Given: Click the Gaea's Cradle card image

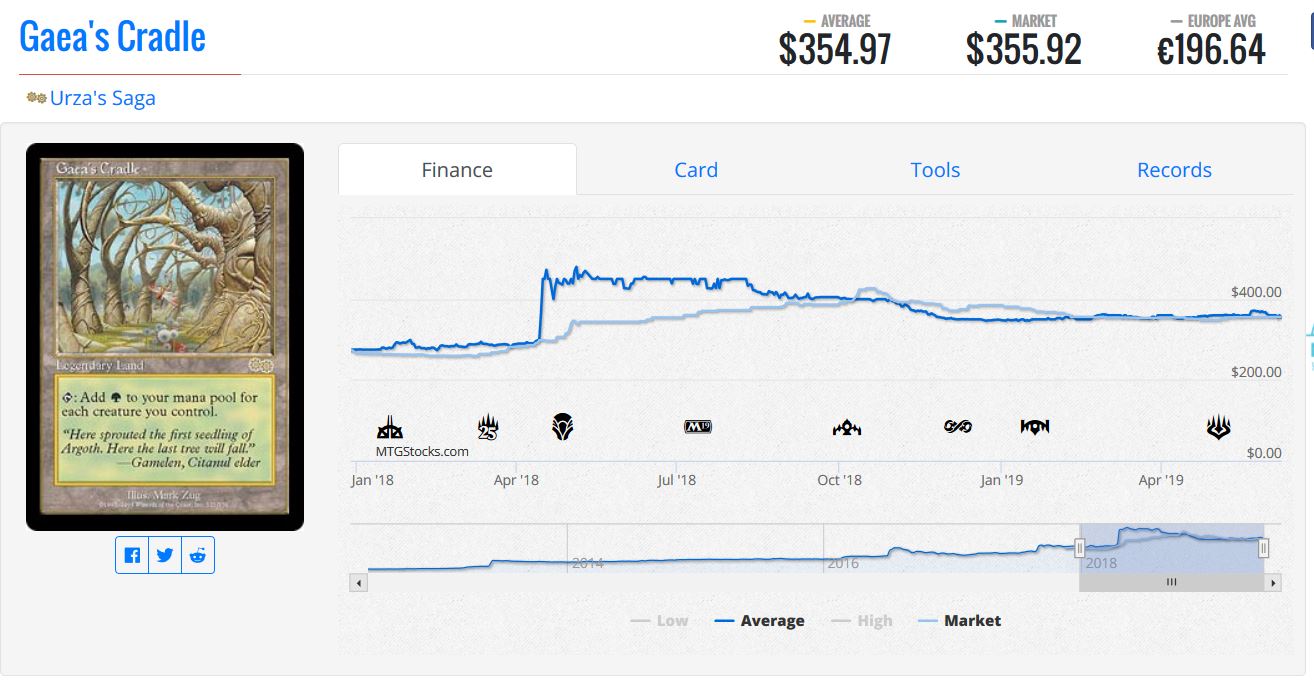Looking at the screenshot, I should point(165,336).
